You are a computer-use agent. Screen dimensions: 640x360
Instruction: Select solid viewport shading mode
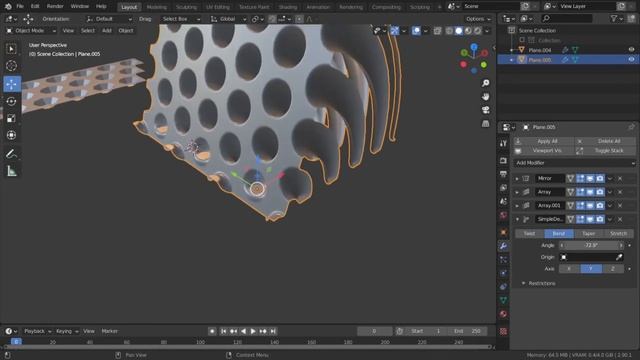click(x=459, y=31)
